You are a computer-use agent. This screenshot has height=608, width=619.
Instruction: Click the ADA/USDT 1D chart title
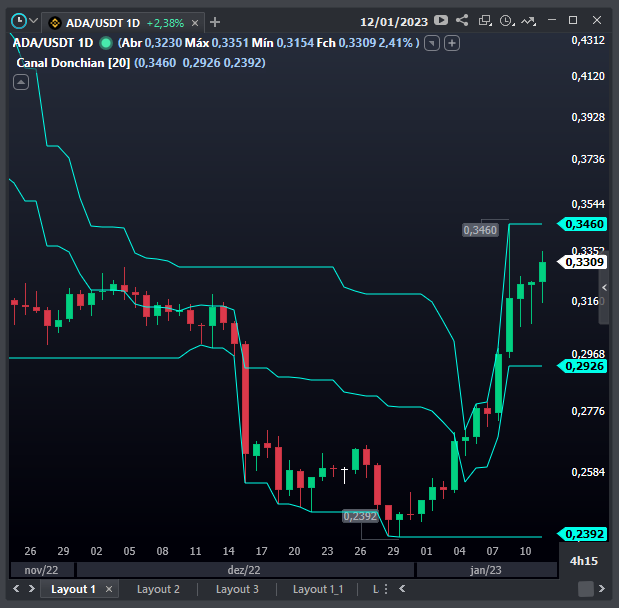pos(53,43)
